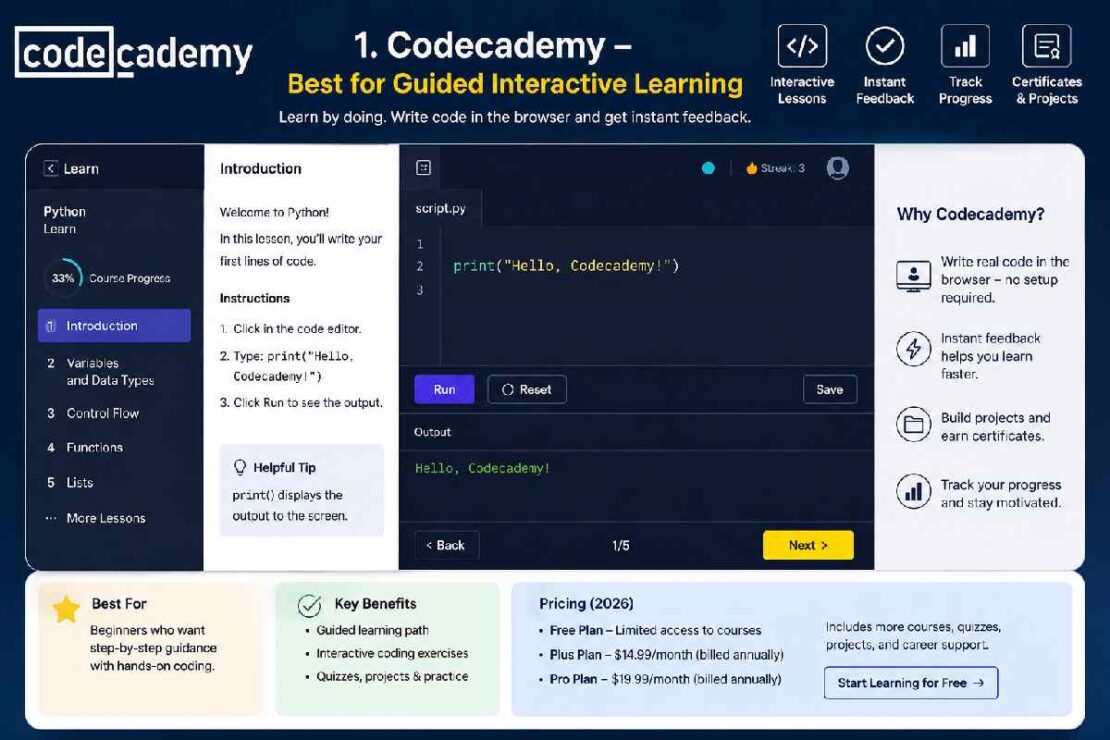This screenshot has height=740, width=1110.
Task: Click the teal status dot indicator
Action: 708,168
